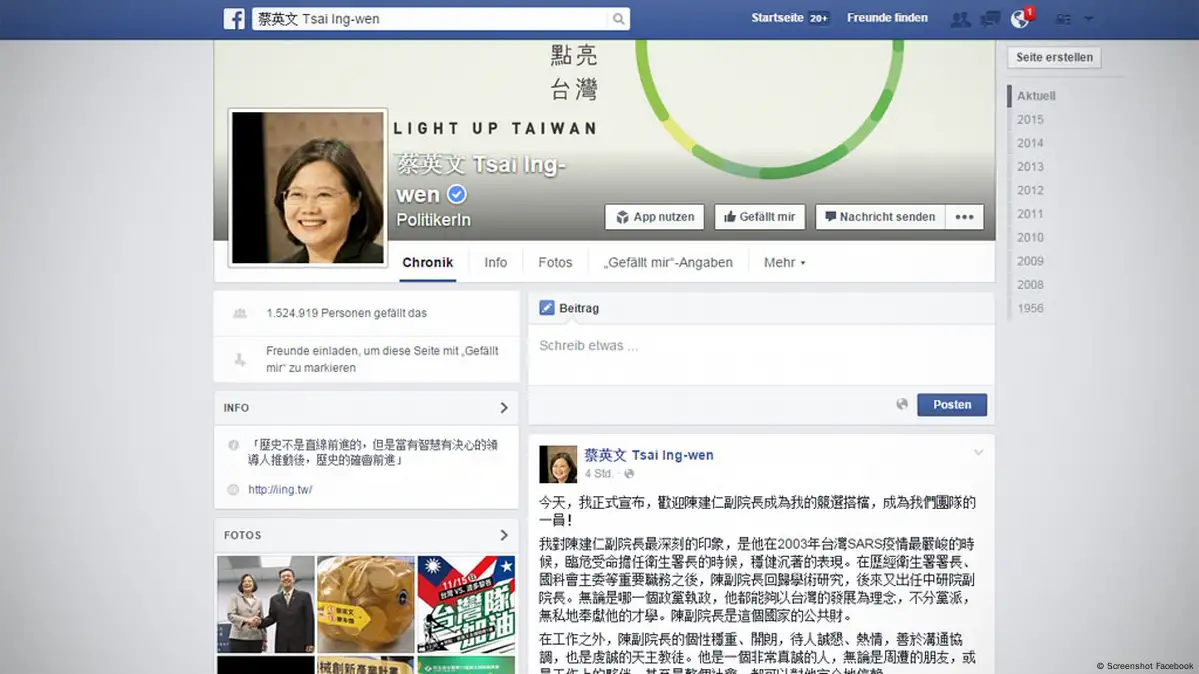This screenshot has height=674, width=1199.
Task: Expand the INFO section arrow
Action: pos(504,408)
